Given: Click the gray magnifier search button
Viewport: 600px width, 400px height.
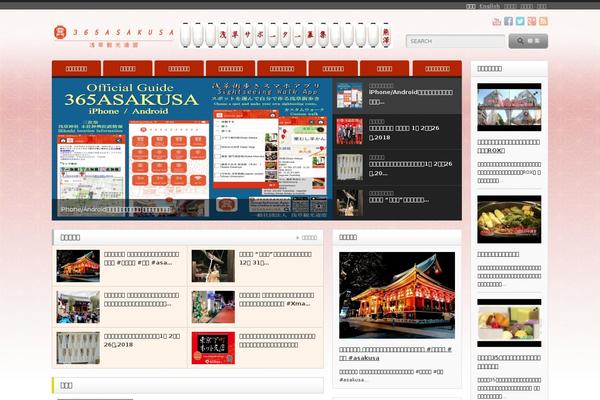Looking at the screenshot, I should tap(528, 41).
